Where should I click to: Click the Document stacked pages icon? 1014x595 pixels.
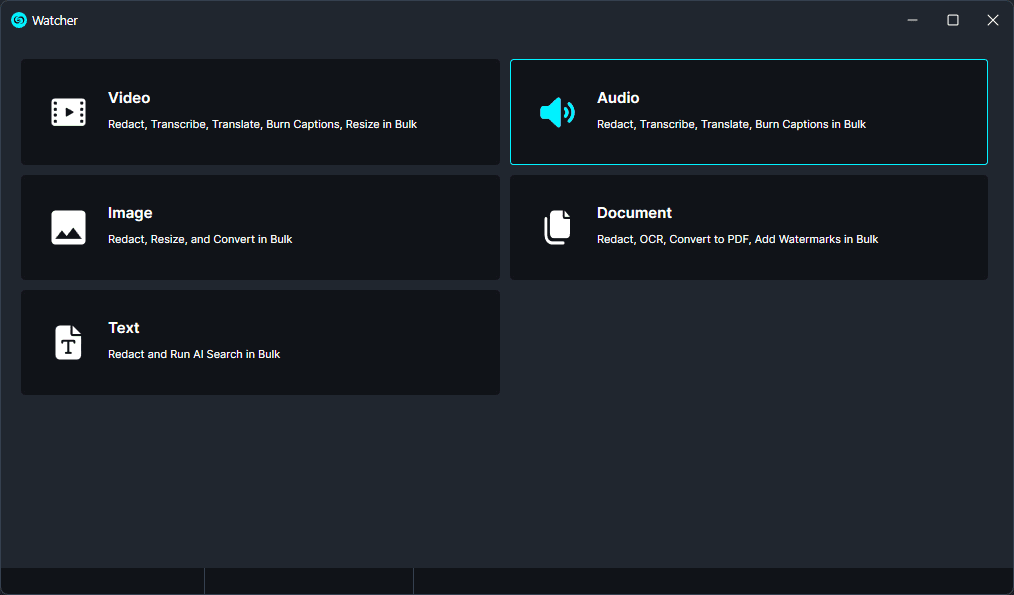(x=557, y=227)
